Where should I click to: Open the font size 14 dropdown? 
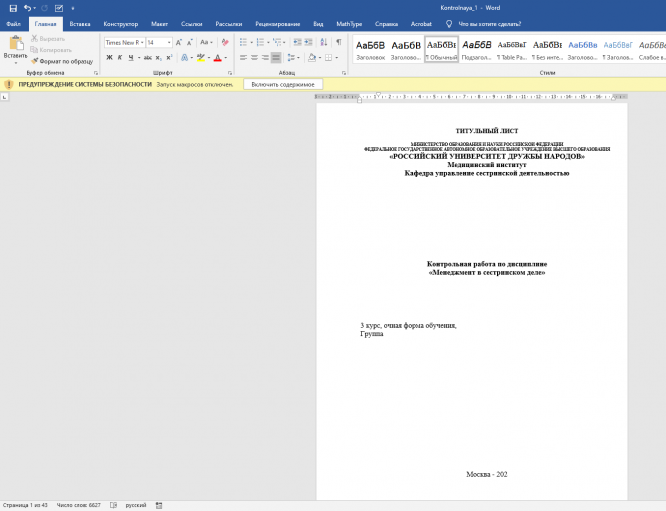(169, 42)
